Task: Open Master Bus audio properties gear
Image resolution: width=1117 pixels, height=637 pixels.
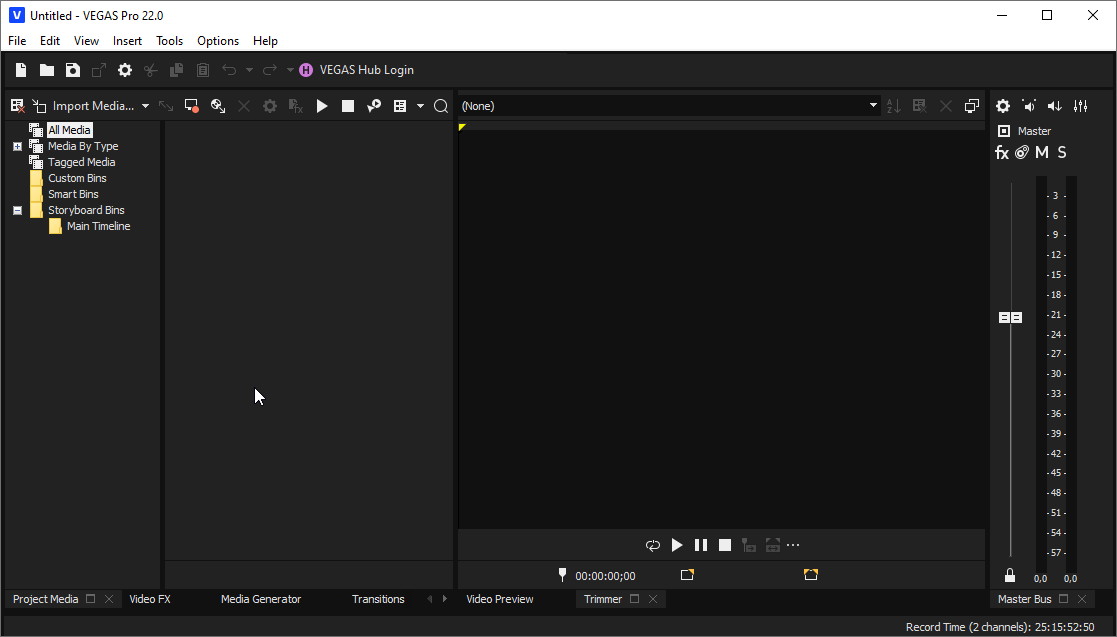Action: [x=1003, y=106]
